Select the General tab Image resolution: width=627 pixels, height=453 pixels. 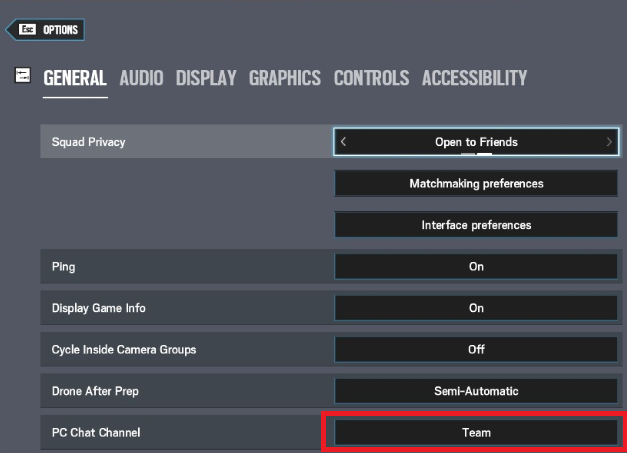pyautogui.click(x=75, y=78)
